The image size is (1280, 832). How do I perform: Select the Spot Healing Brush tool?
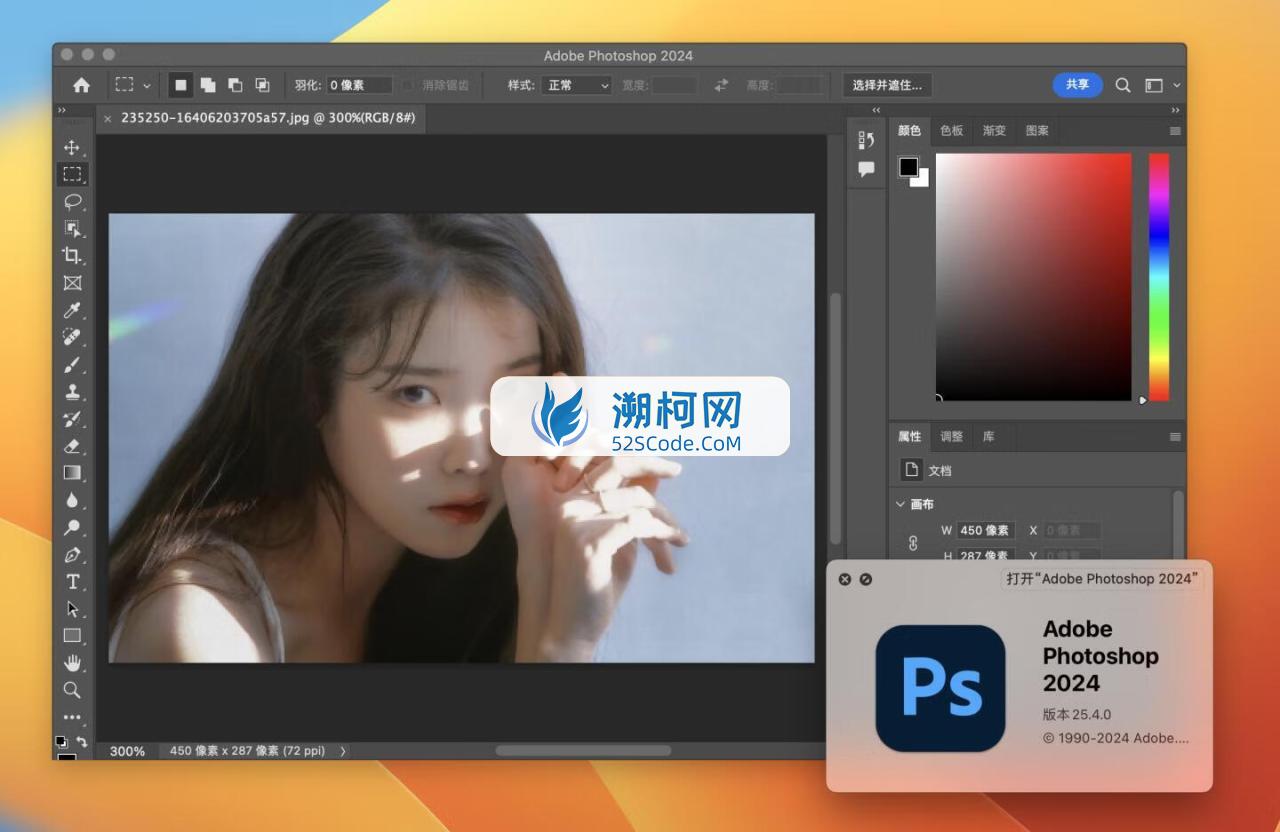(72, 337)
